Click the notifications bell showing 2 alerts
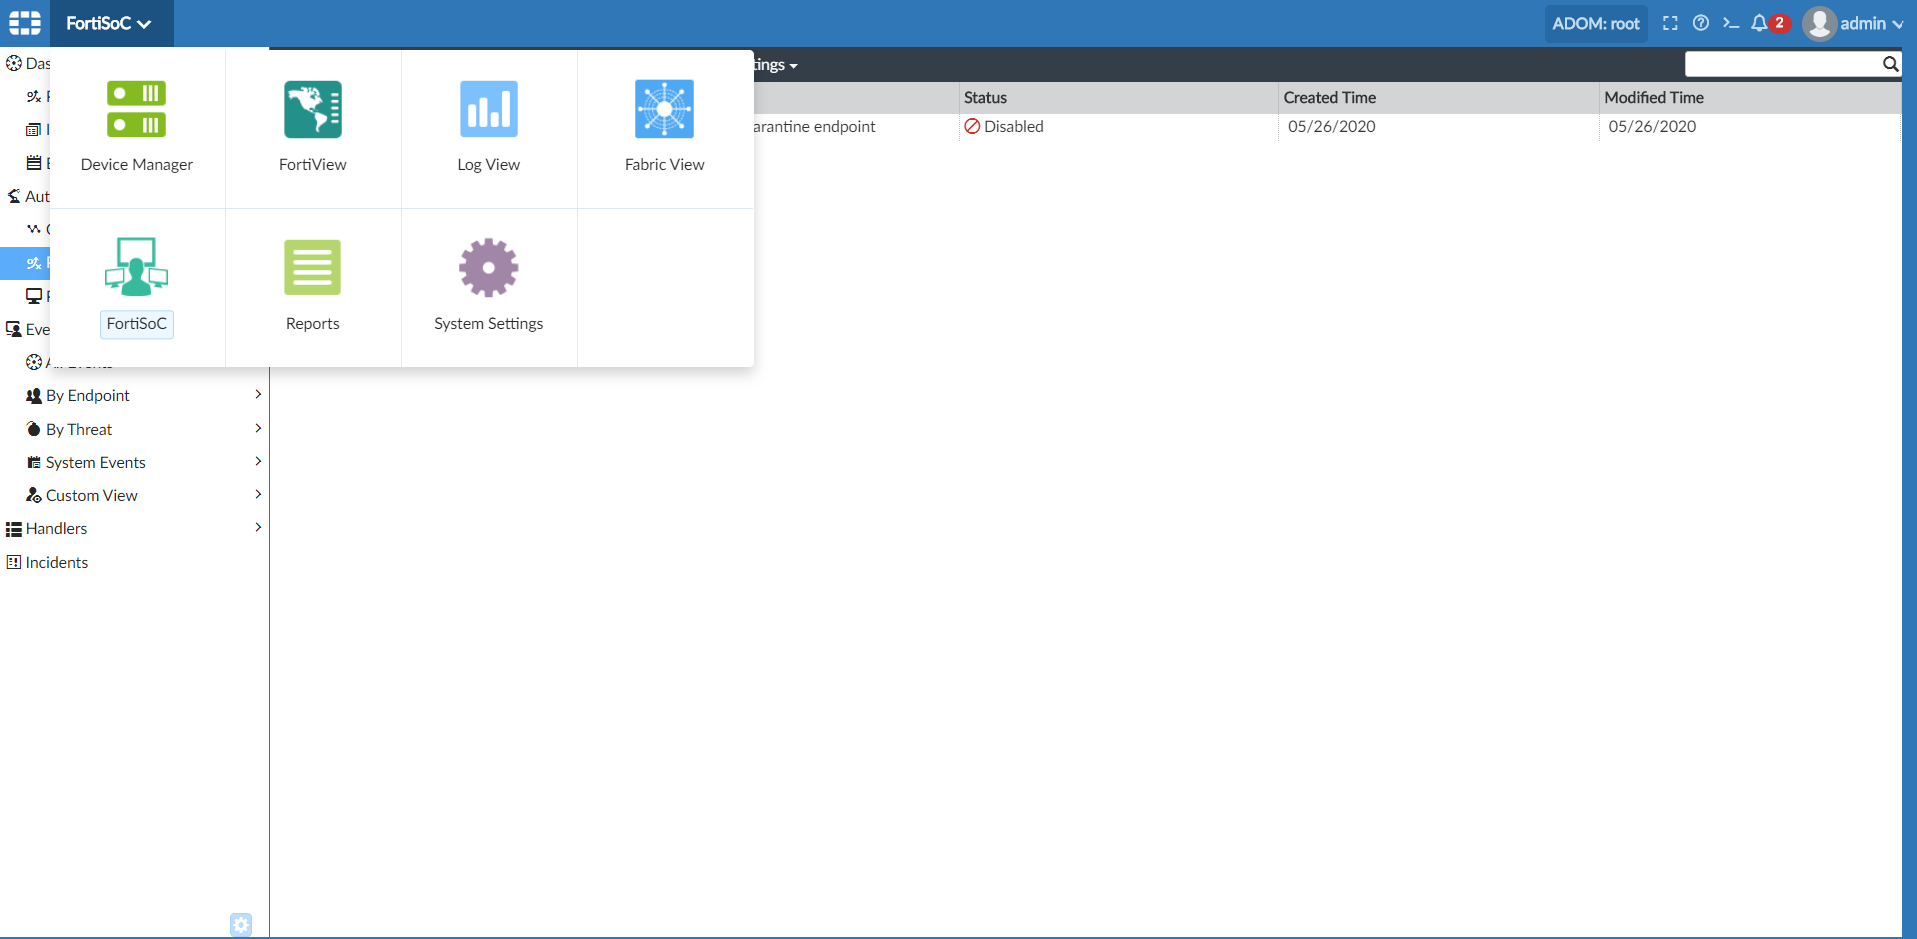 (x=1765, y=22)
